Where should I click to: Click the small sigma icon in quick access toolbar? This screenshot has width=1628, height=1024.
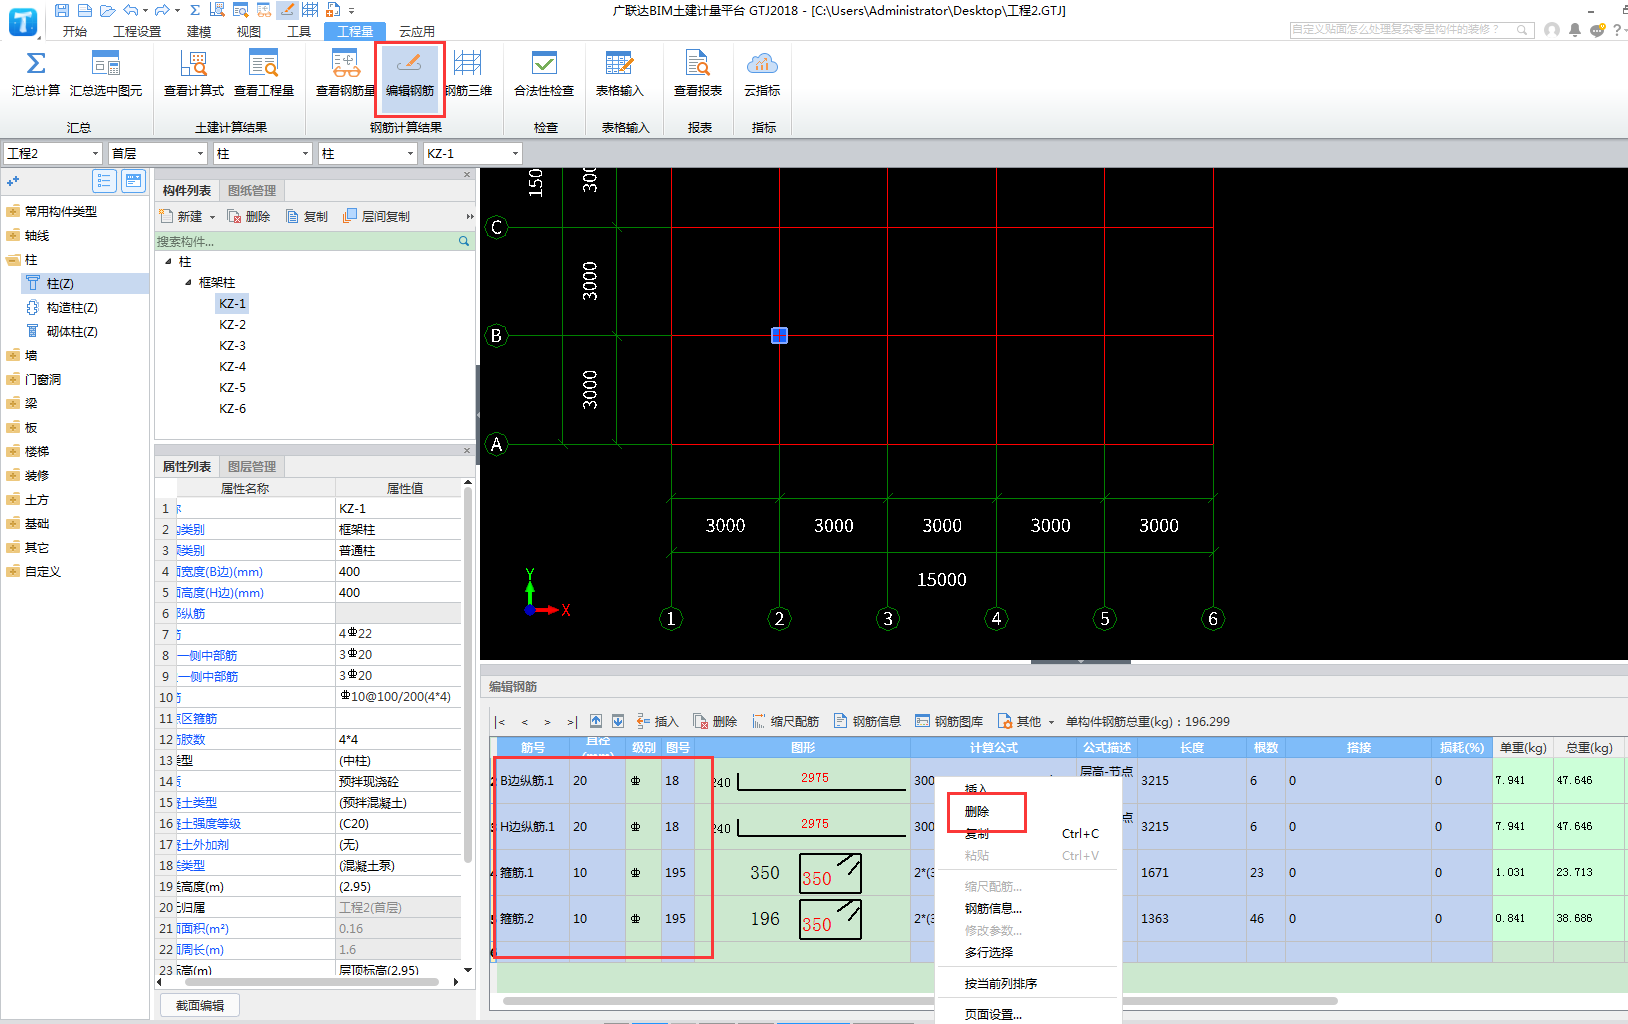tap(195, 10)
